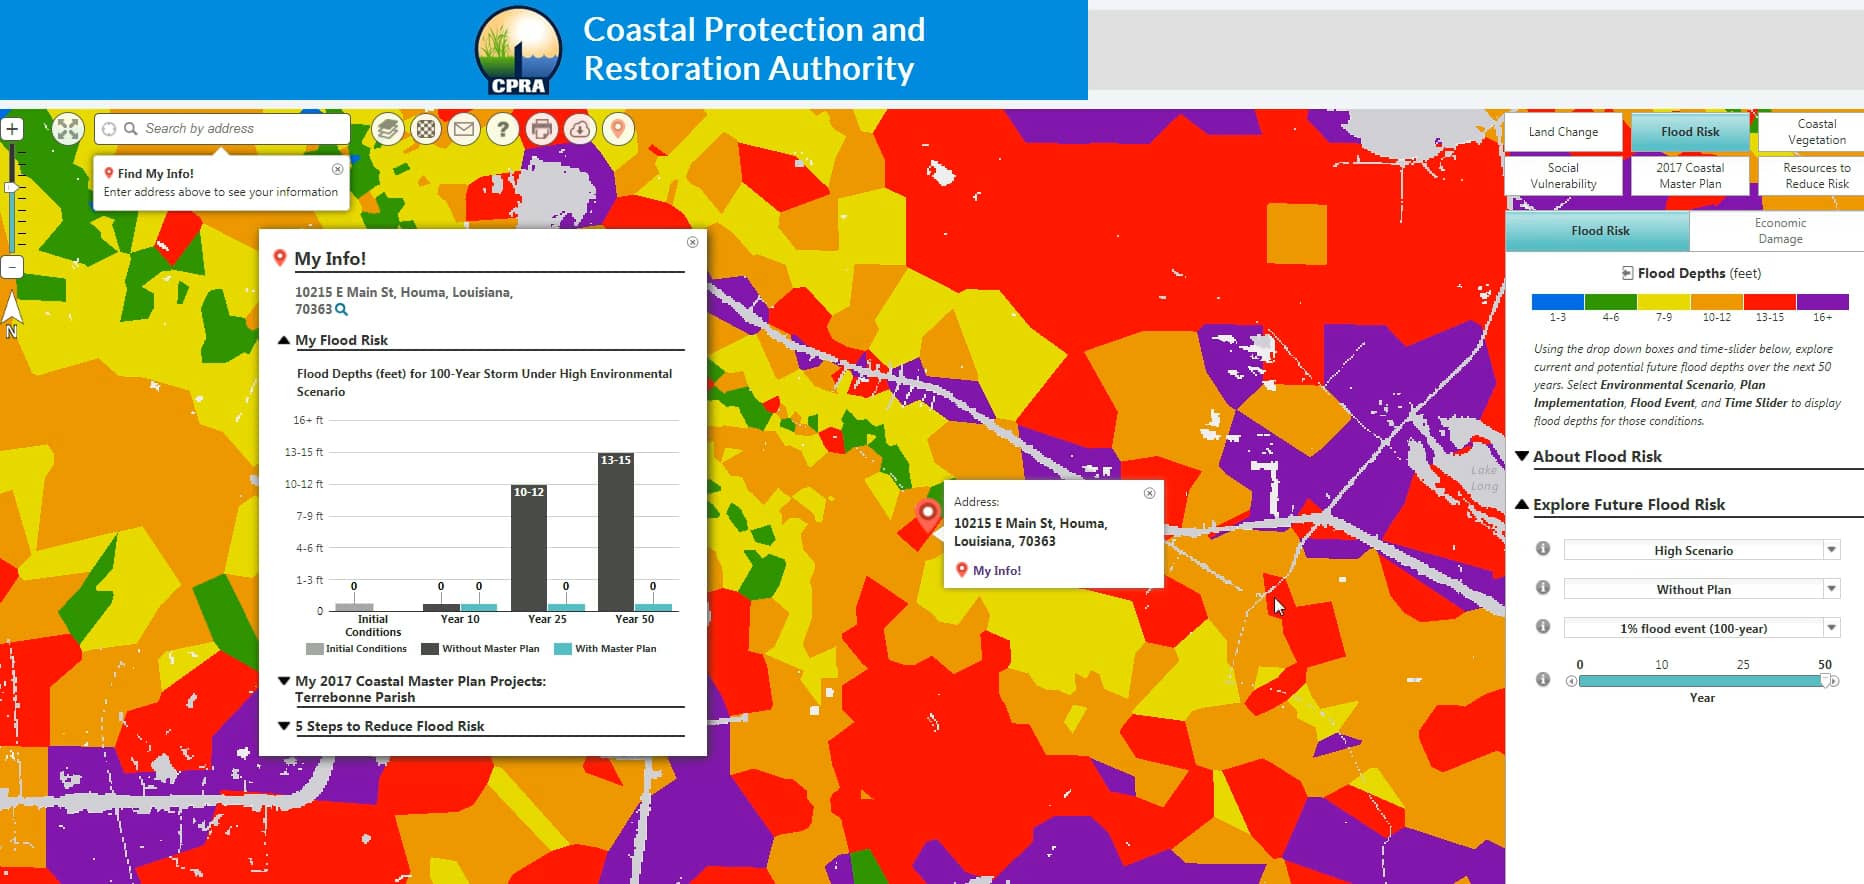The image size is (1864, 884).
Task: Print the map using printer icon
Action: tap(541, 129)
